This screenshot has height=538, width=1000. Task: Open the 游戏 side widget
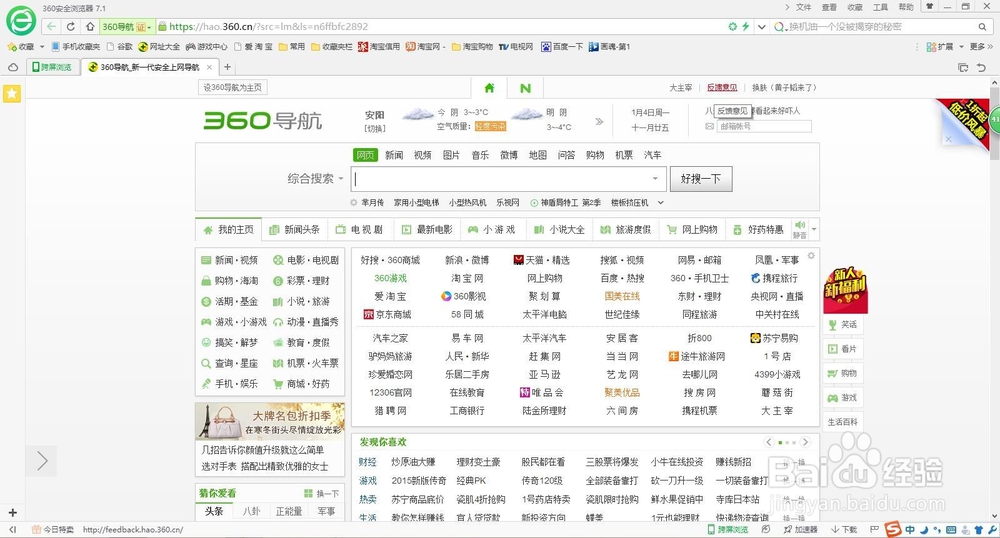[x=843, y=398]
